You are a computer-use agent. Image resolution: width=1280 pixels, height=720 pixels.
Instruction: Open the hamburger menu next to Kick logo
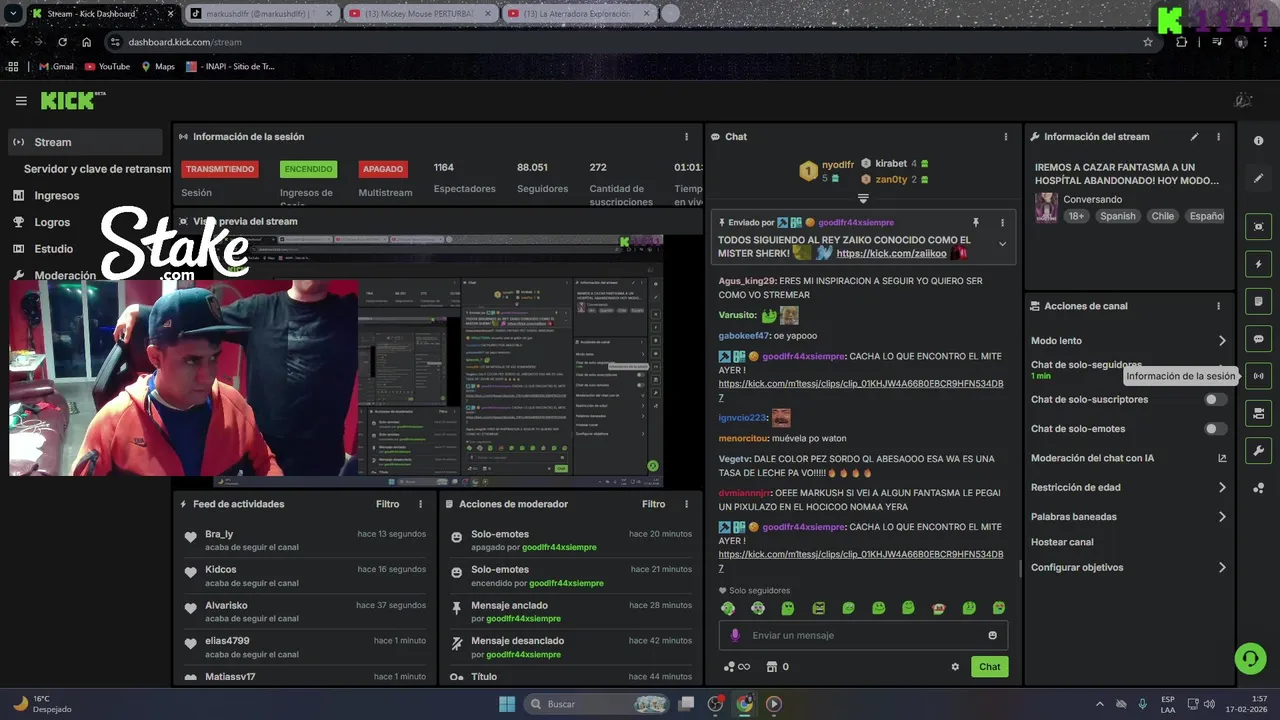click(x=21, y=101)
